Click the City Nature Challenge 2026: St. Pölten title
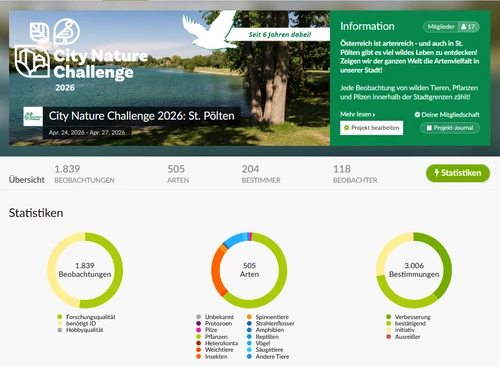The height and width of the screenshot is (367, 500). (x=141, y=116)
